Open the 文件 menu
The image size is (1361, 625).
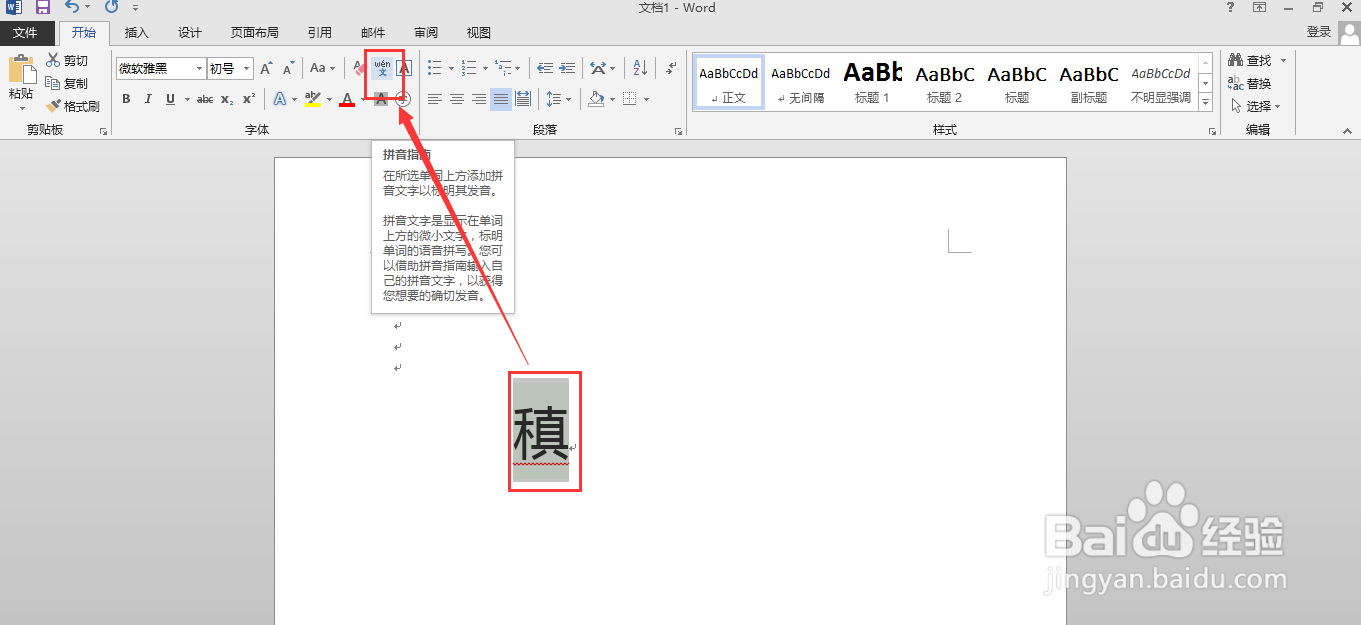(27, 32)
